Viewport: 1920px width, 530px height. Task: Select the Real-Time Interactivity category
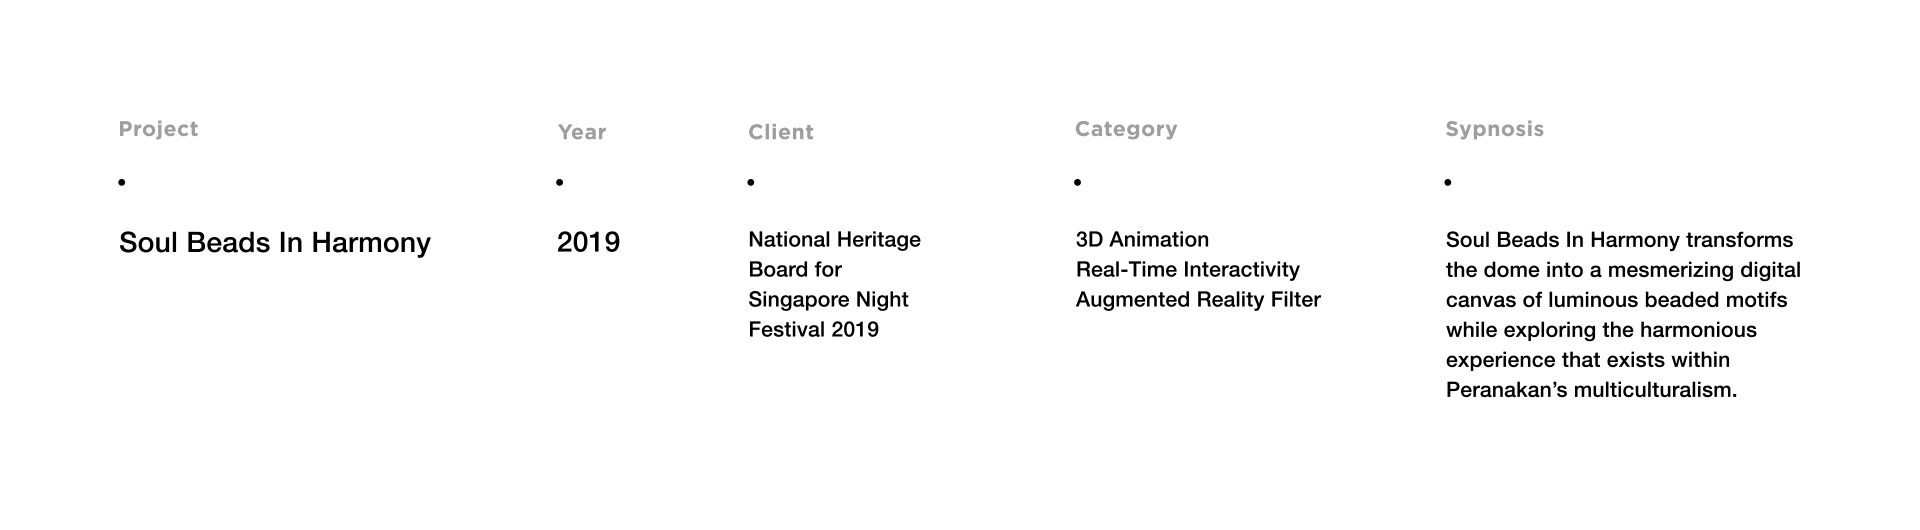pos(1187,270)
